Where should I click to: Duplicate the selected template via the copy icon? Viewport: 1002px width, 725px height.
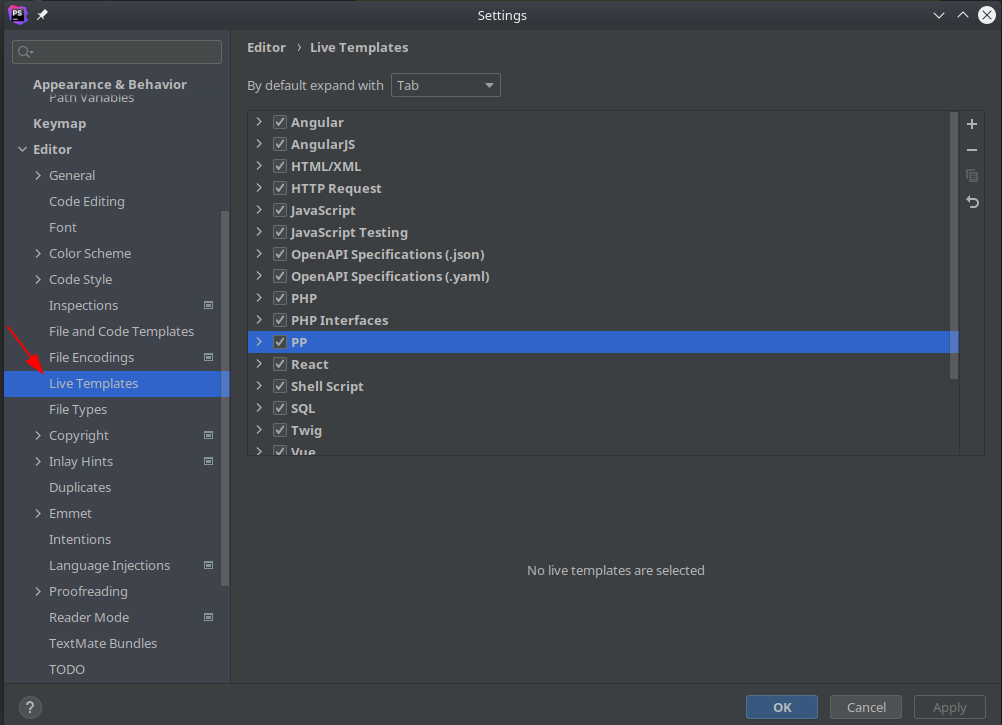[971, 176]
